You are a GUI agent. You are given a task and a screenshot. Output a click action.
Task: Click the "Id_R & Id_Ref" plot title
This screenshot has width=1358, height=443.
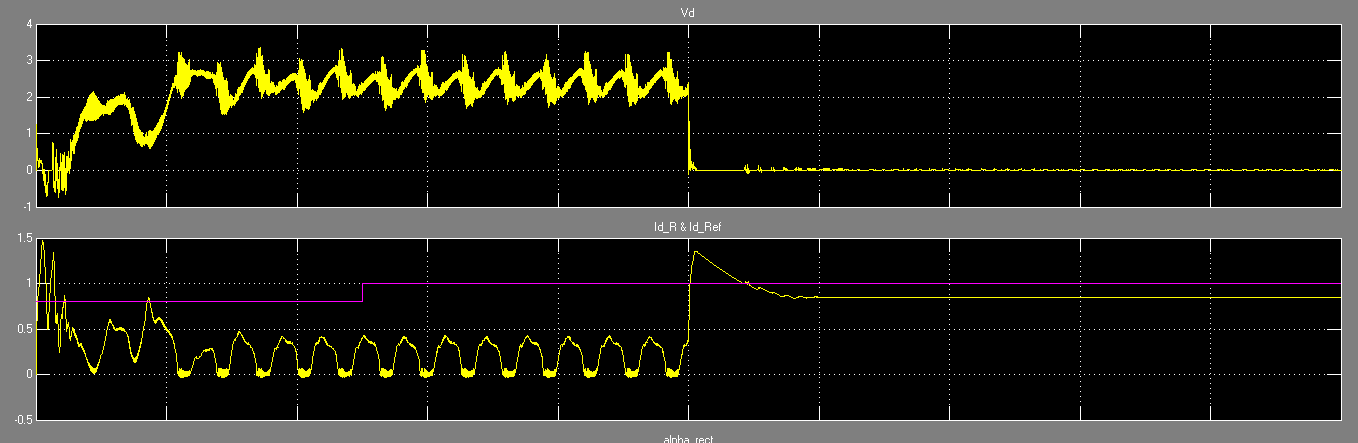[x=687, y=228]
